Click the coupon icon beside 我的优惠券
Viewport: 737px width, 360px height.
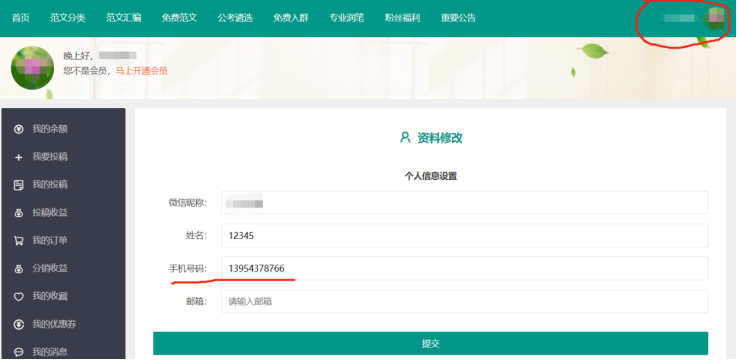[19, 325]
